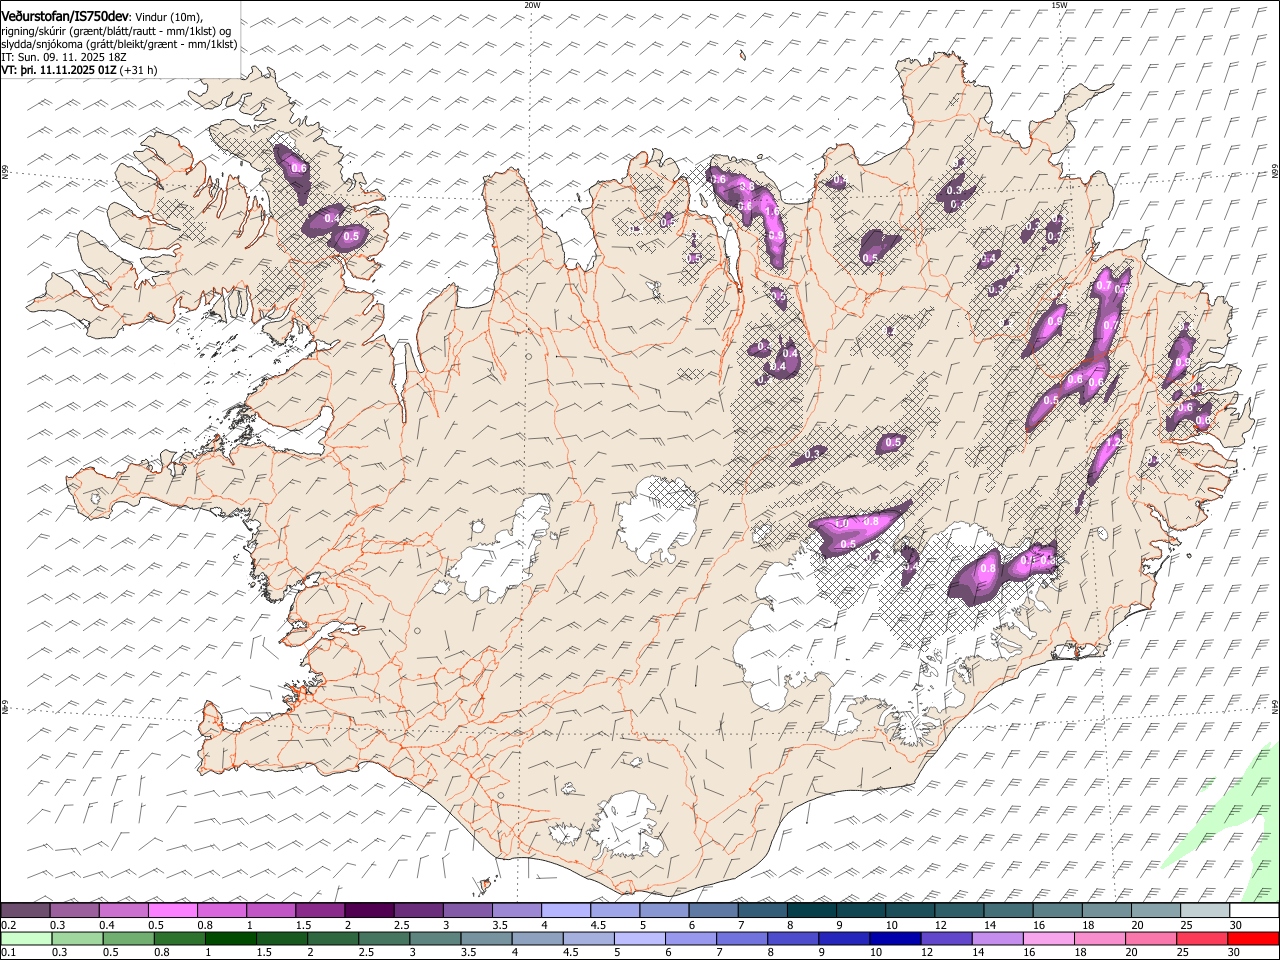Select upper legend swatch between 1 and 1.5

(270, 910)
